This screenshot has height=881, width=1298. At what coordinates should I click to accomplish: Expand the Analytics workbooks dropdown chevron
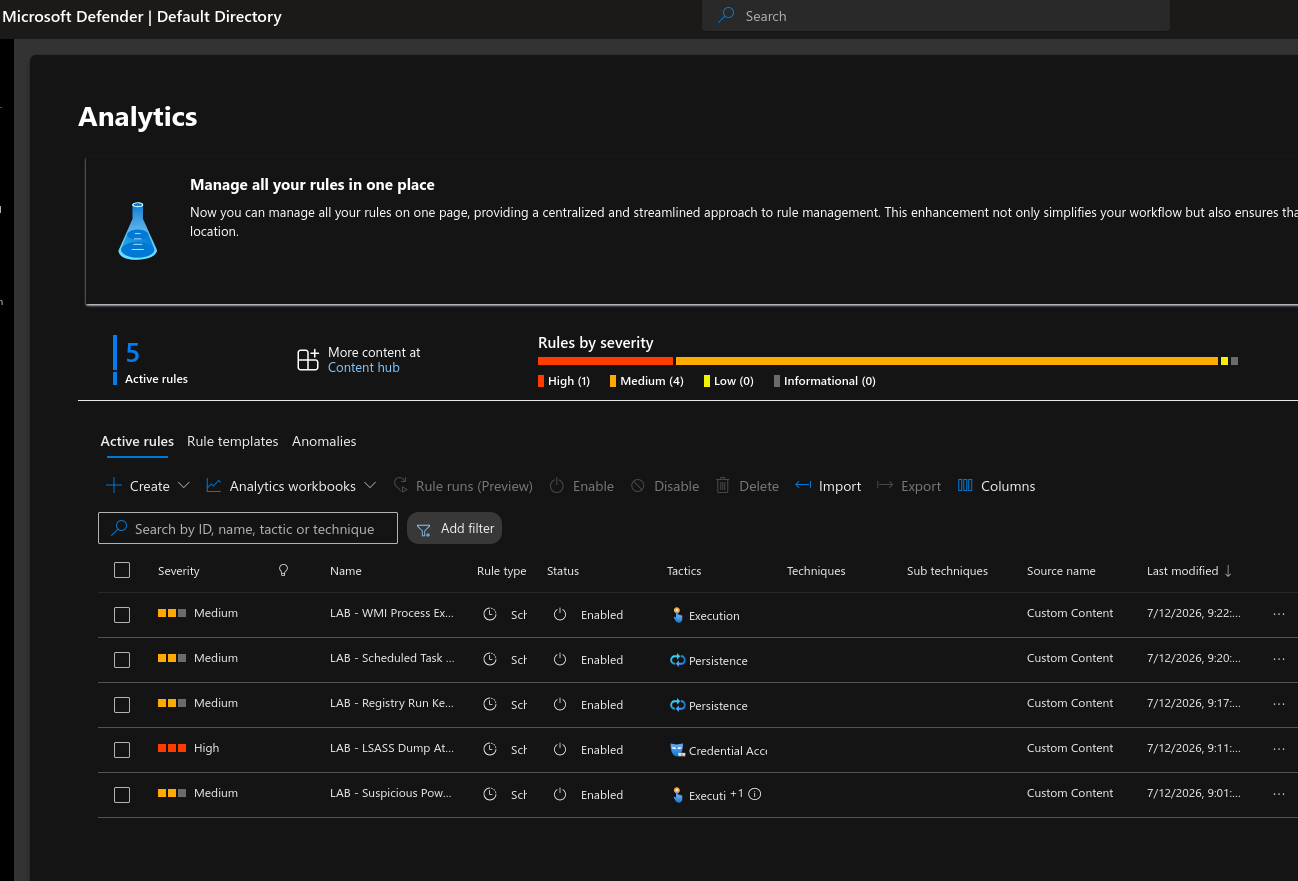point(370,485)
